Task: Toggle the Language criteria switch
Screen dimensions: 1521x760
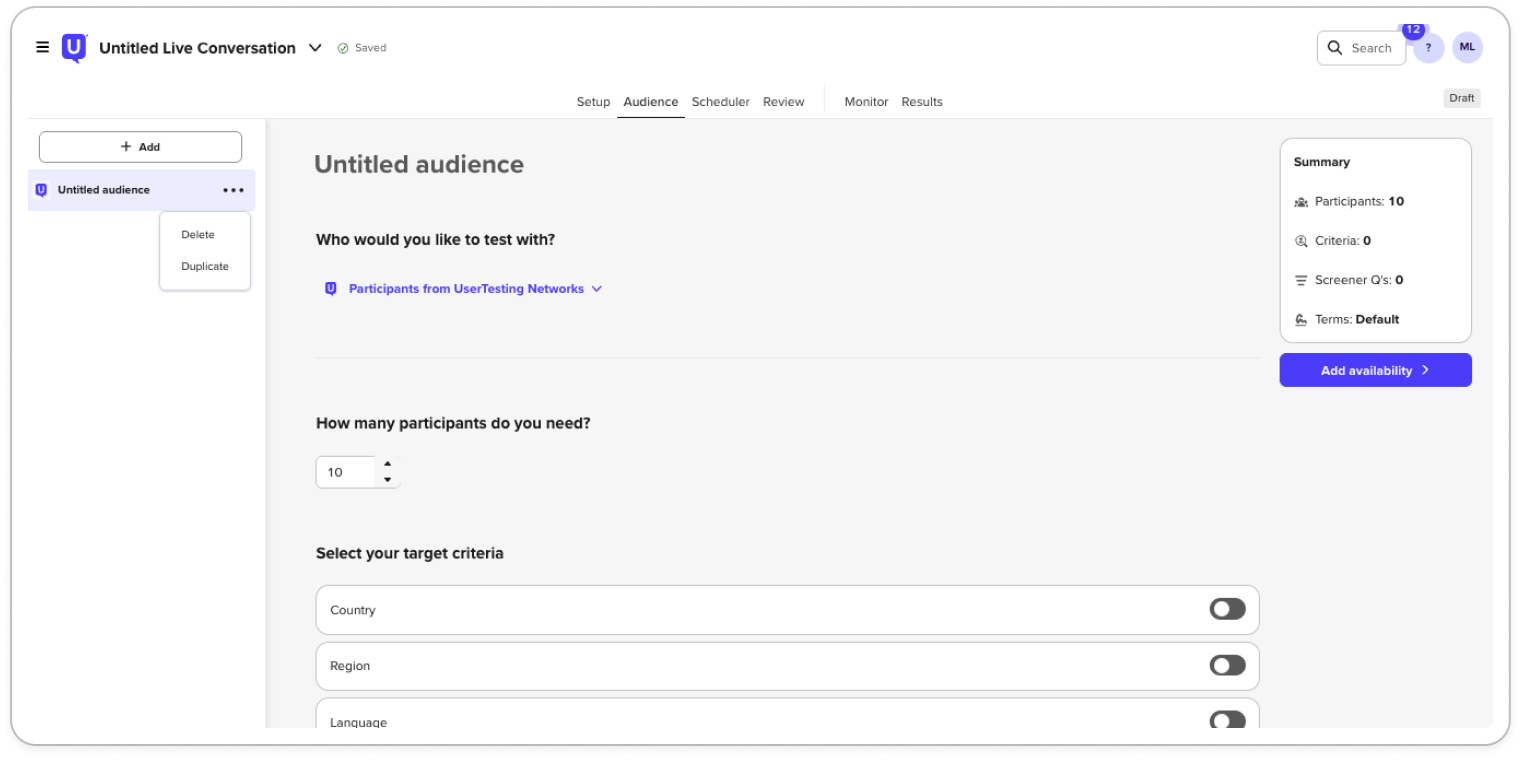Action: point(1227,720)
